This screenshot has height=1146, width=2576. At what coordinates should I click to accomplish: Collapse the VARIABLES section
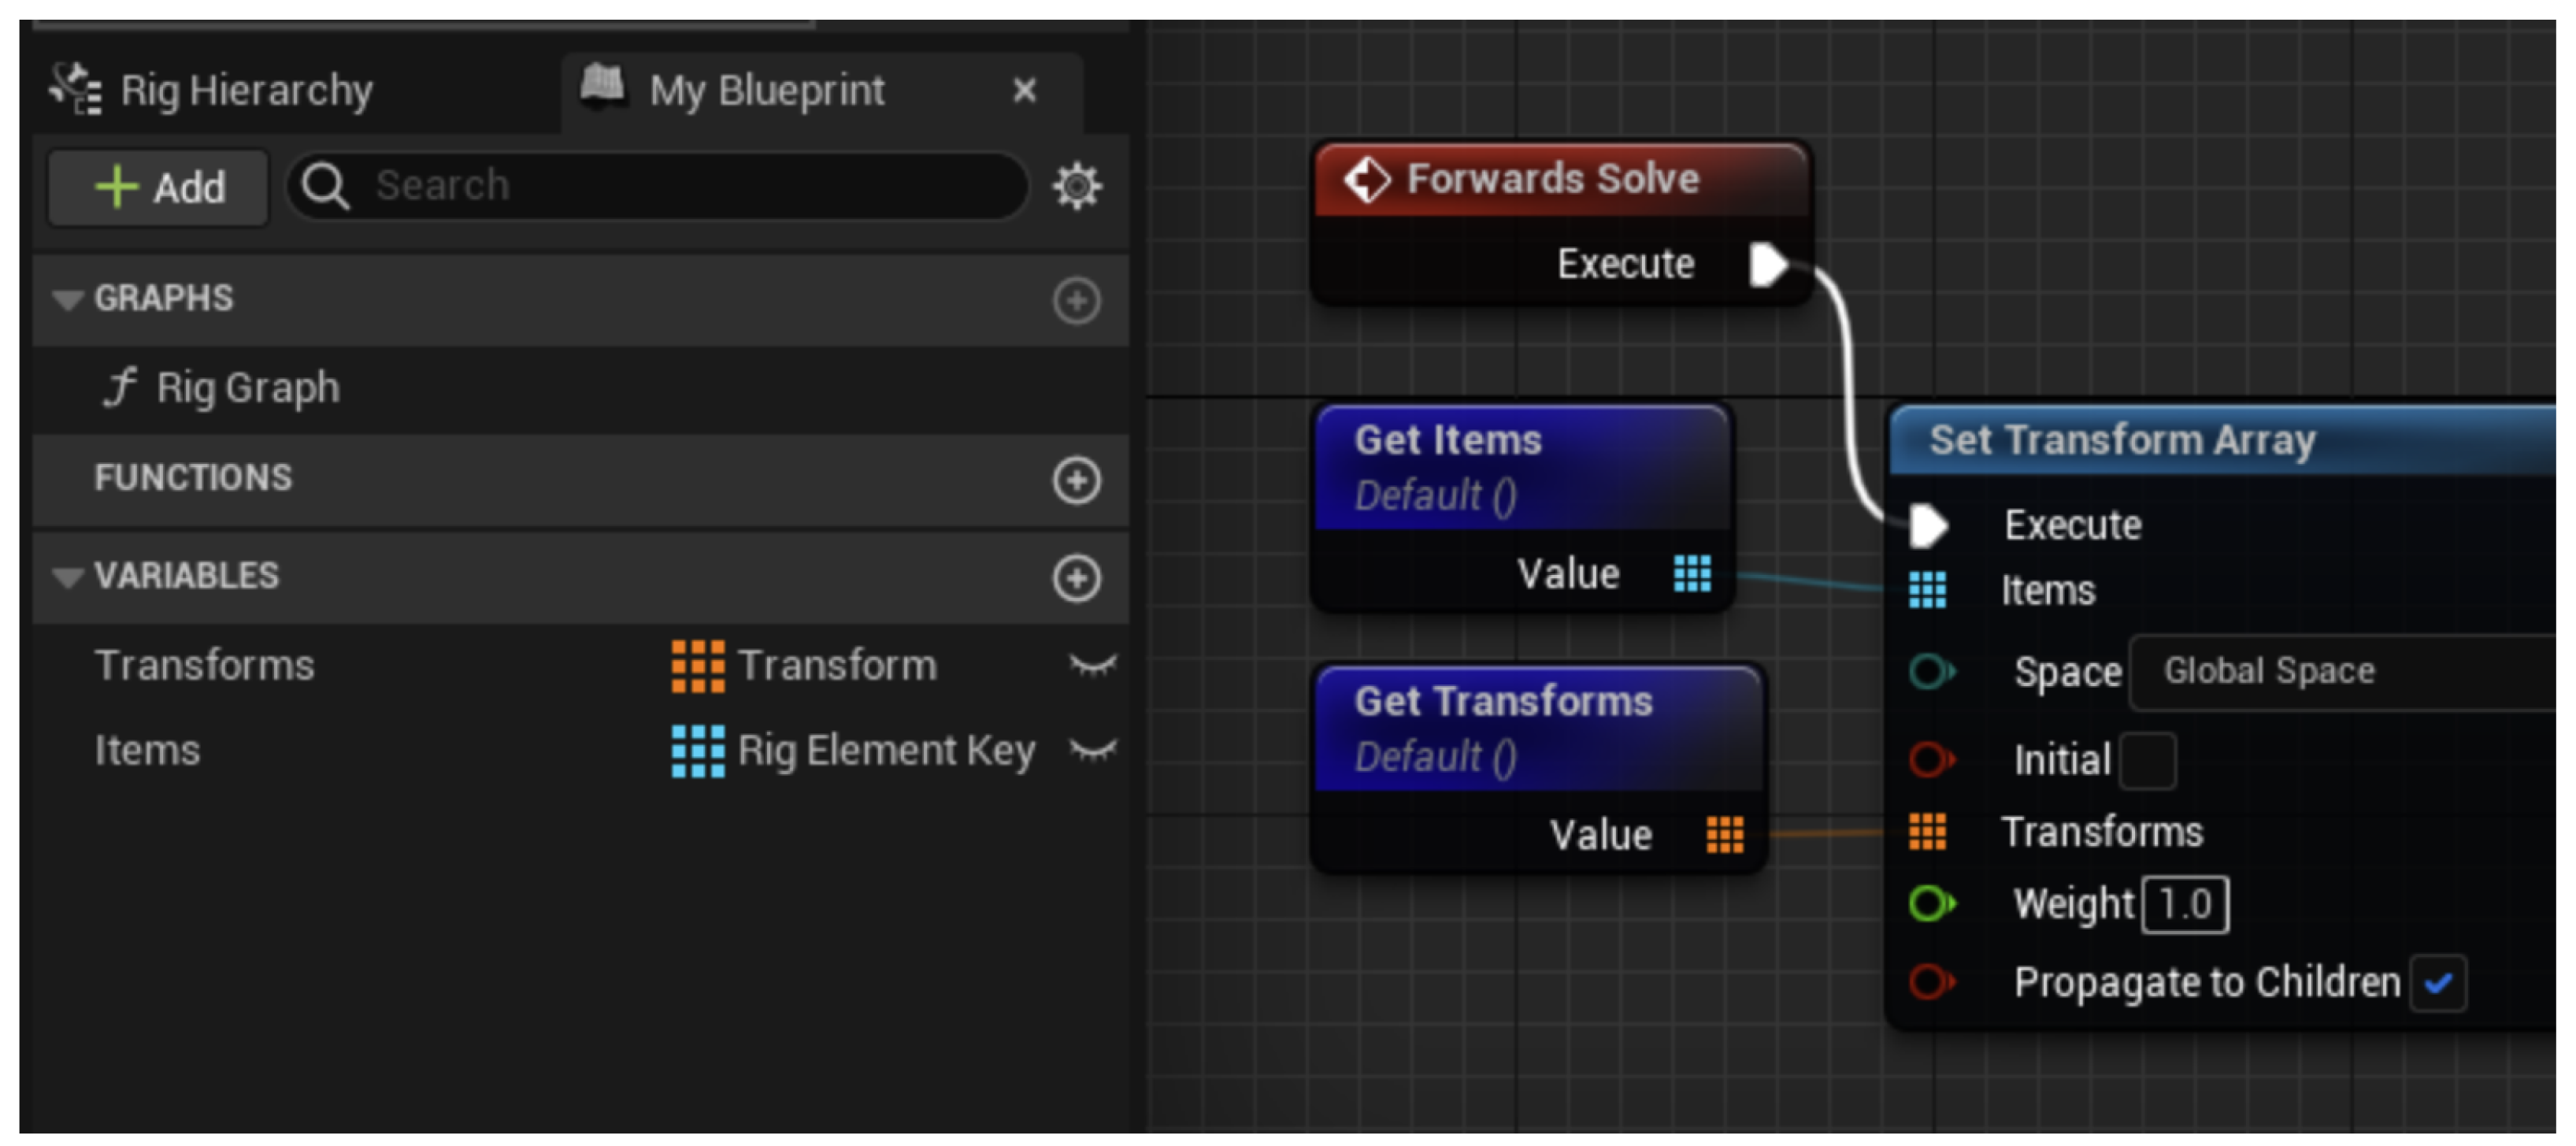click(68, 577)
